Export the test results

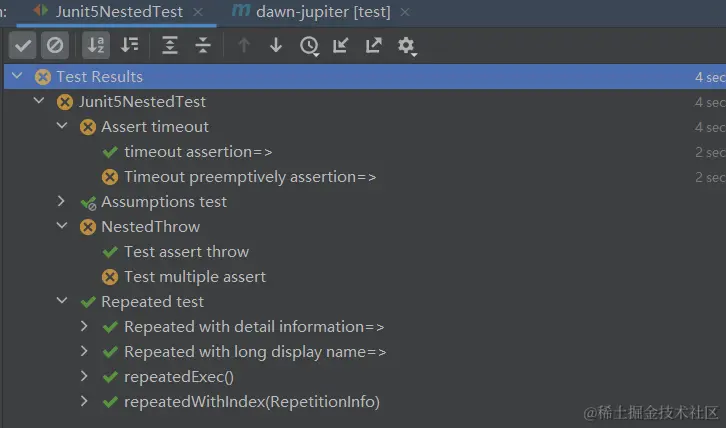pos(373,45)
